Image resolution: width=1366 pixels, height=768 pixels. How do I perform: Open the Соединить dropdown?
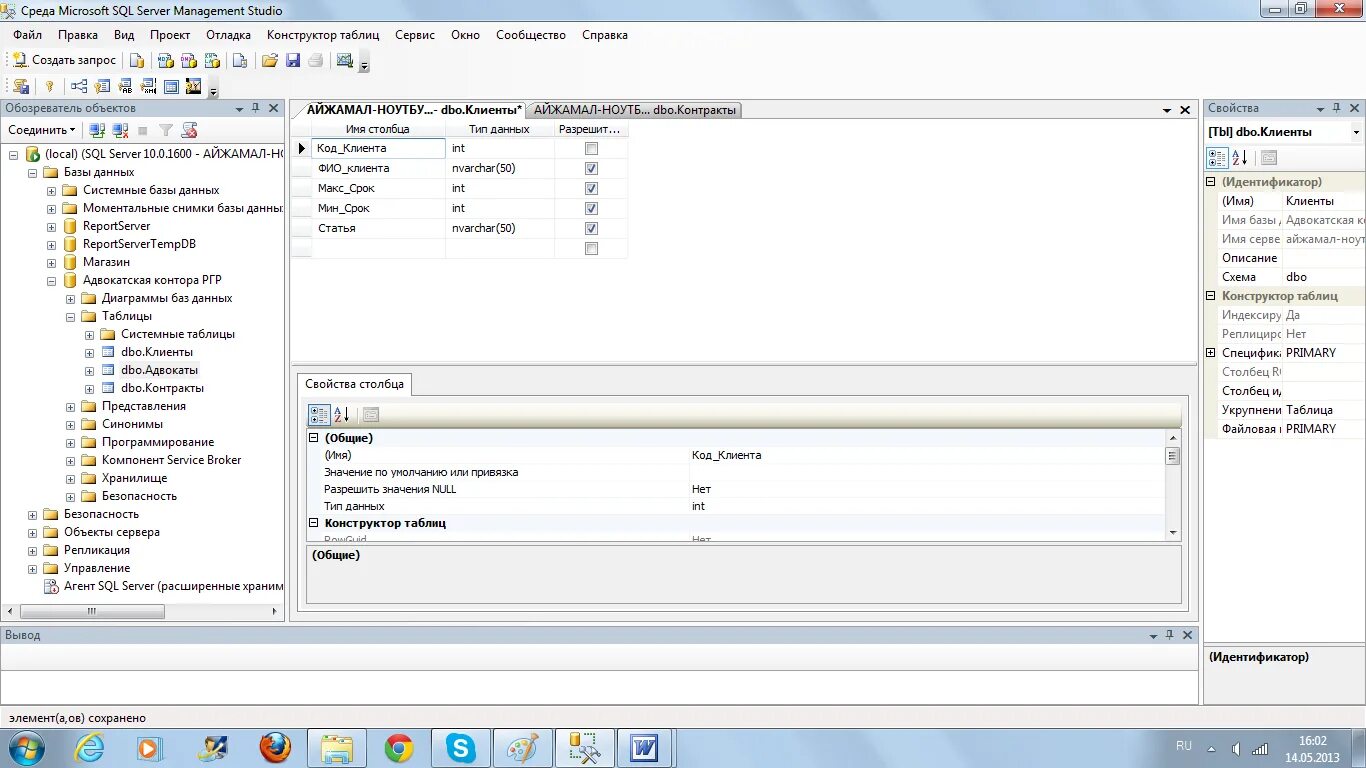[41, 130]
